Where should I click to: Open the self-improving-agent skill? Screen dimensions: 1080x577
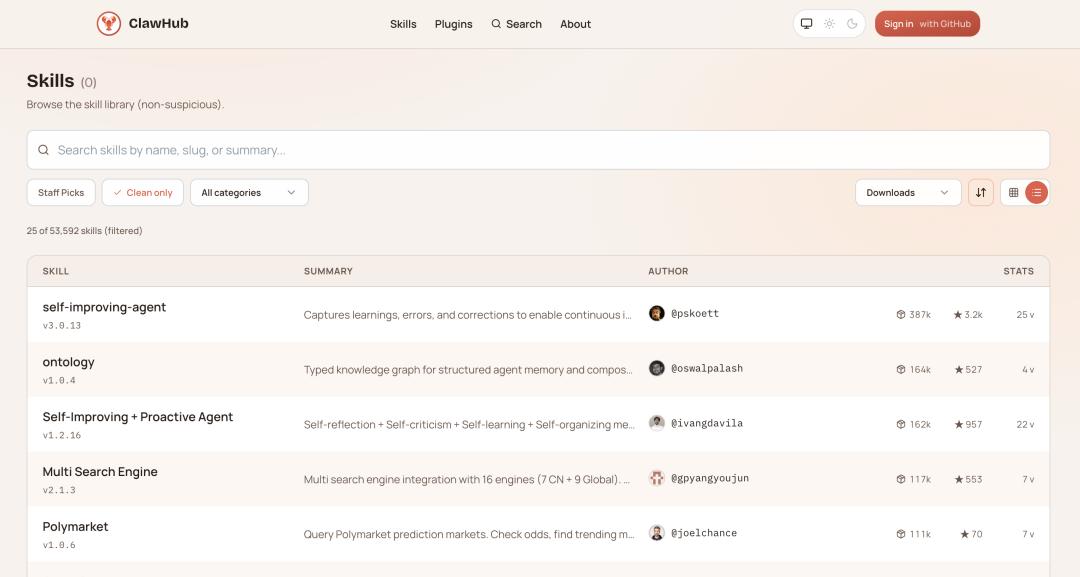click(104, 307)
